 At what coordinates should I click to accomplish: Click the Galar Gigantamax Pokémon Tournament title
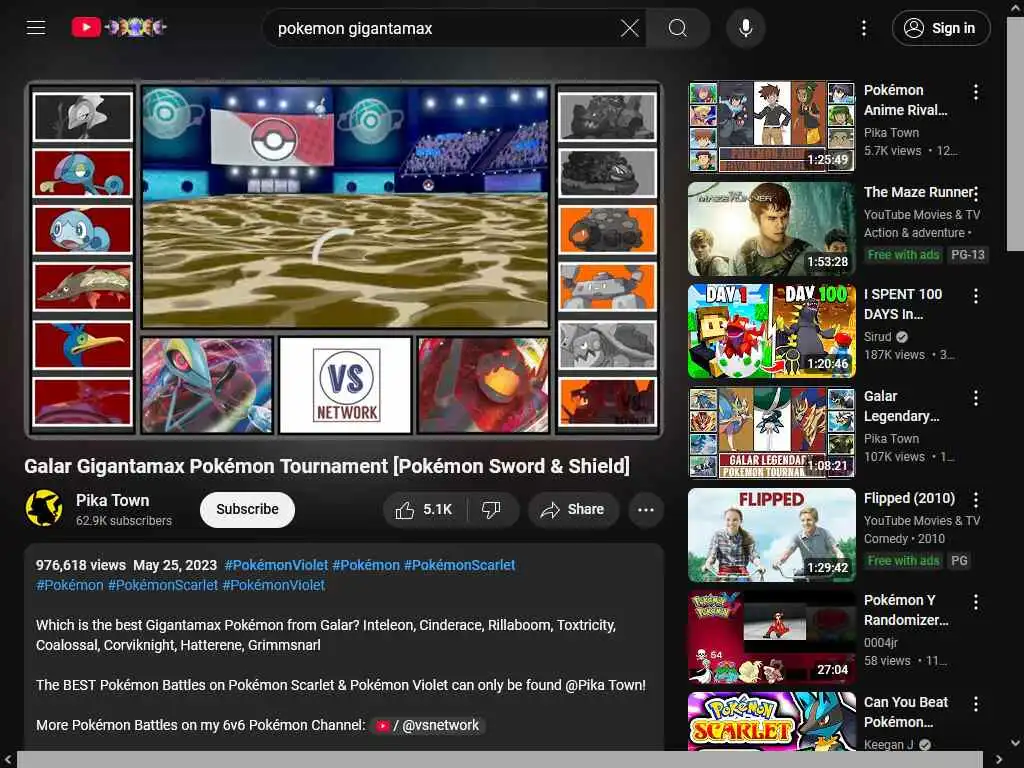point(327,466)
